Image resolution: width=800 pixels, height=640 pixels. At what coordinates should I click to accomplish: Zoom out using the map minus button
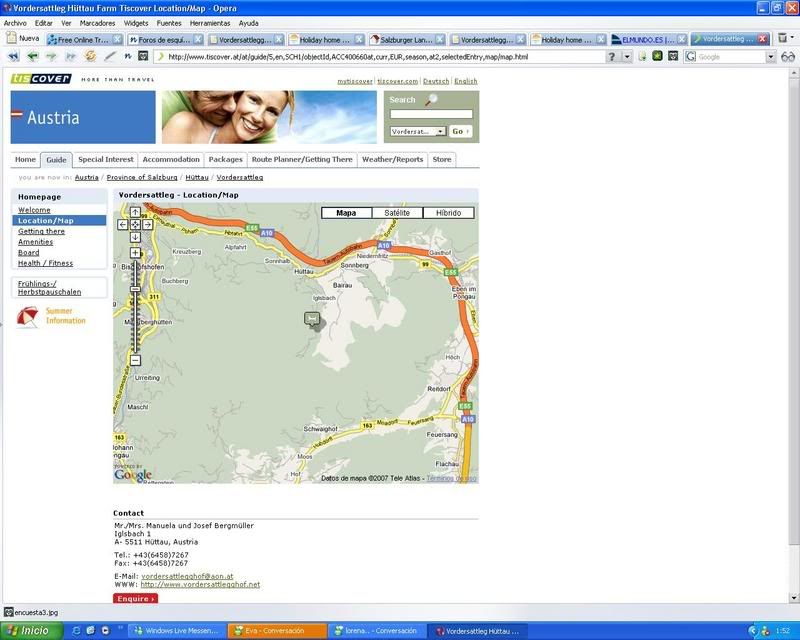(135, 360)
